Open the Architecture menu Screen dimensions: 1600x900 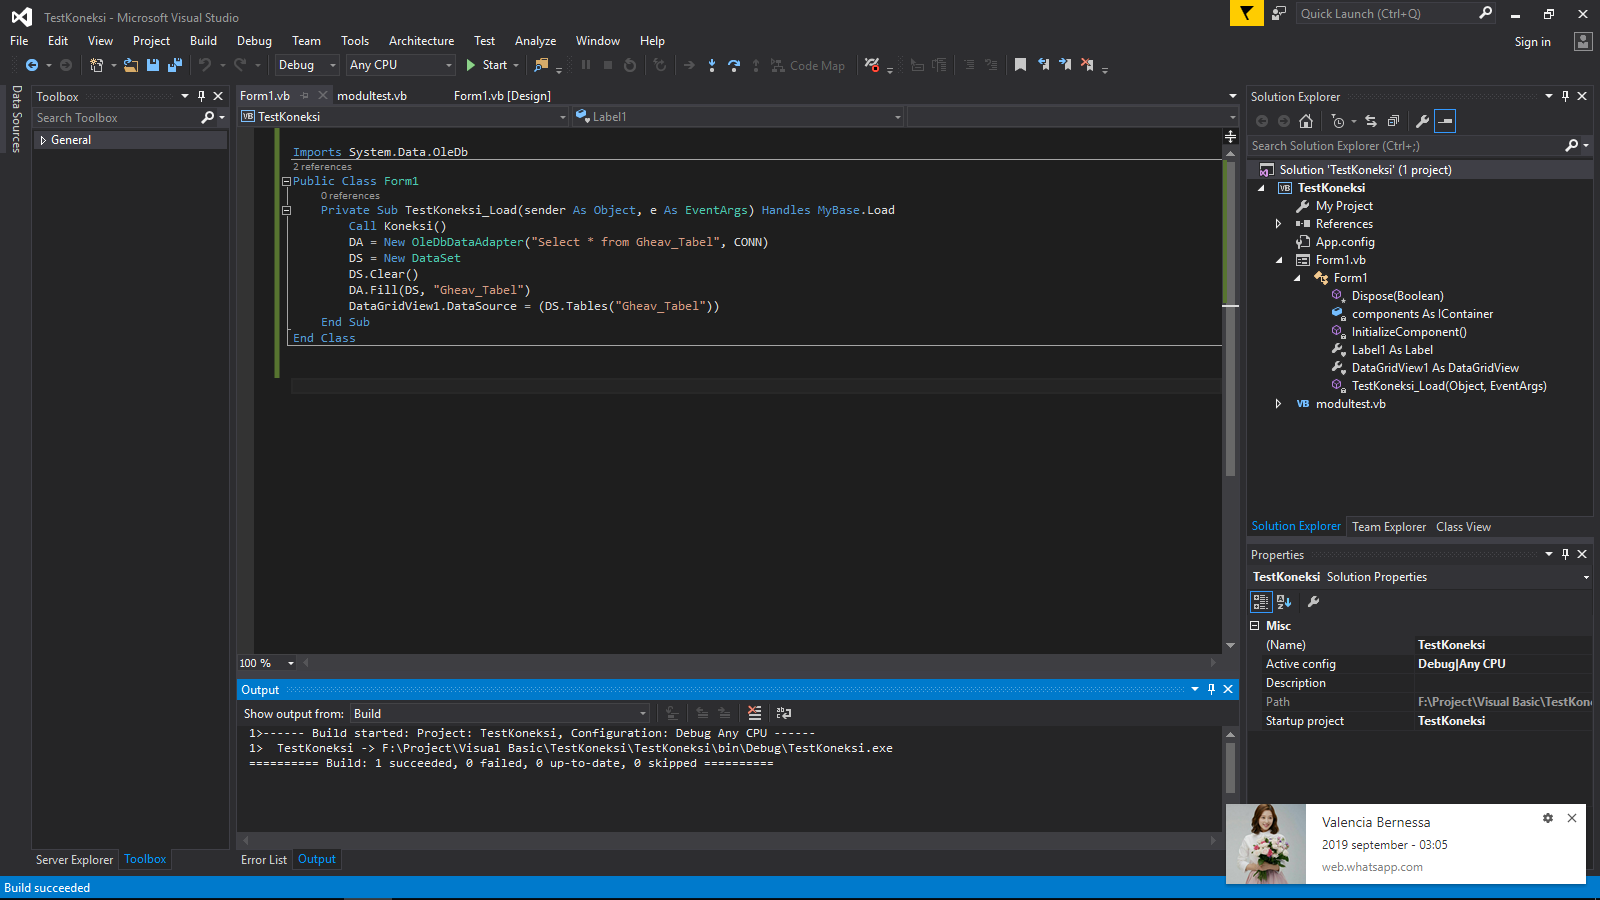click(421, 41)
